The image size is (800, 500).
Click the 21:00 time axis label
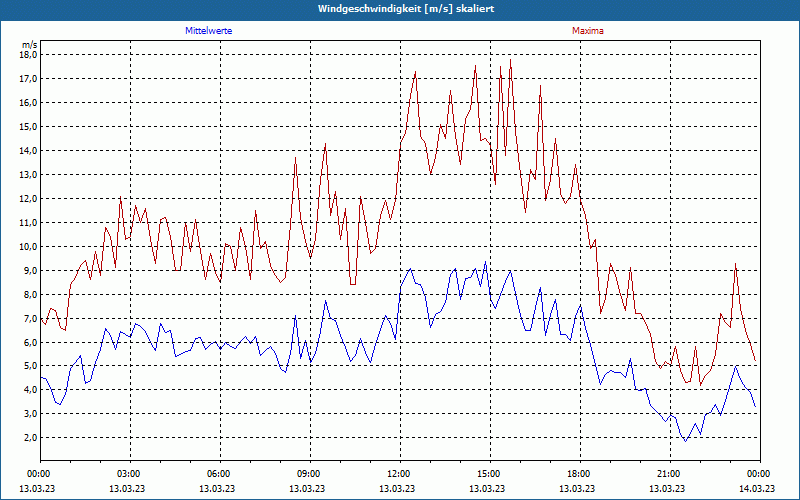coord(668,474)
